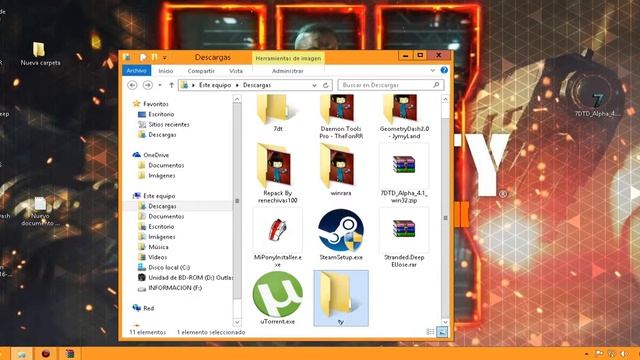Open the volume tray icon
This screenshot has width=640, height=360.
coord(623,353)
